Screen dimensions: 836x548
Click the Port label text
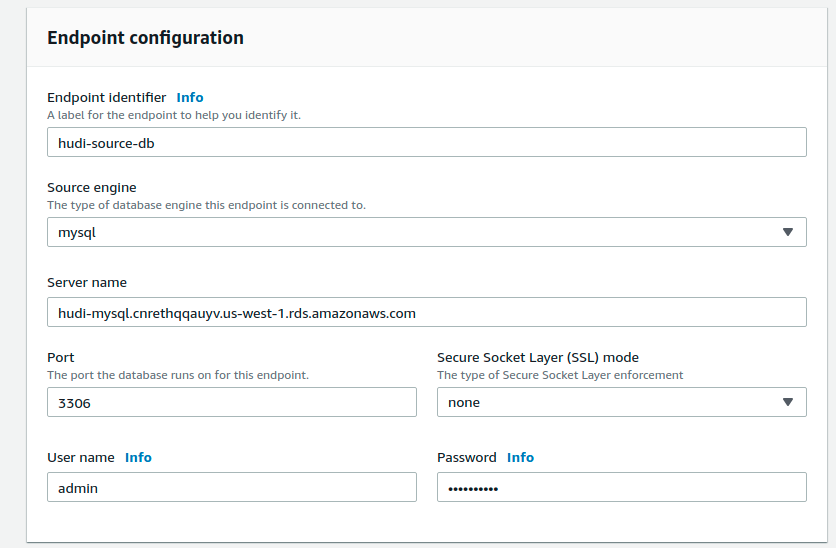pos(60,357)
